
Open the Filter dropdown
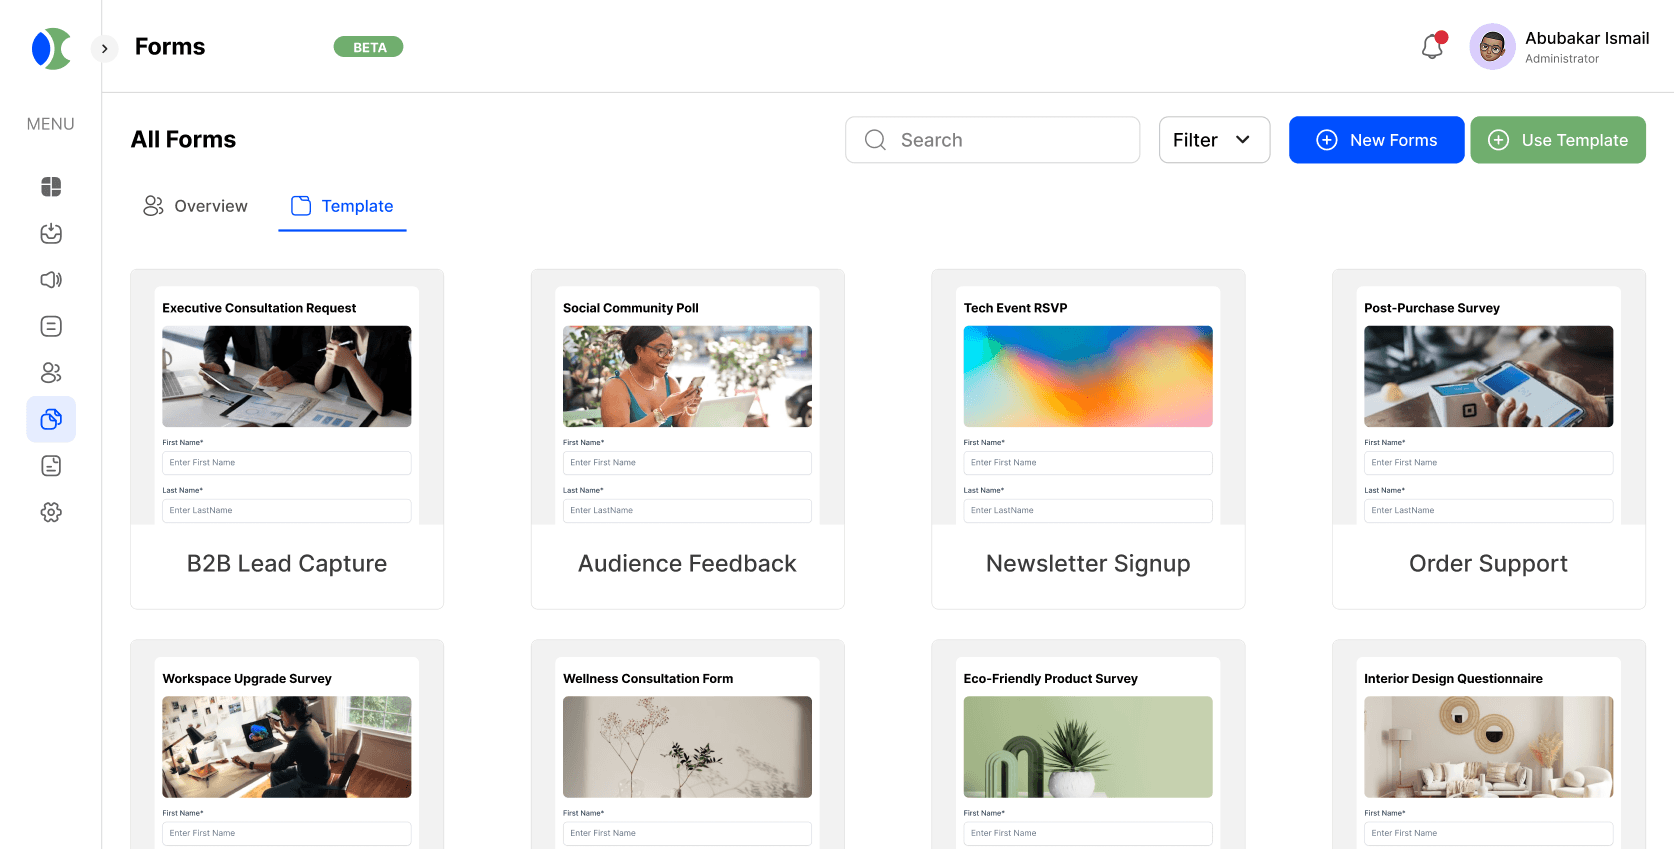[1214, 140]
